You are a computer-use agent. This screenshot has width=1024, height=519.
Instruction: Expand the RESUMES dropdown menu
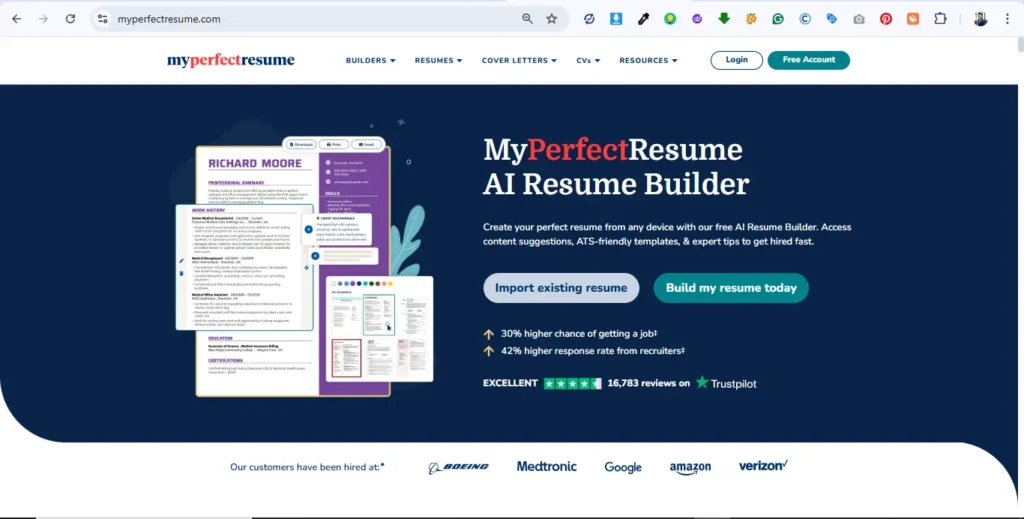click(x=438, y=60)
